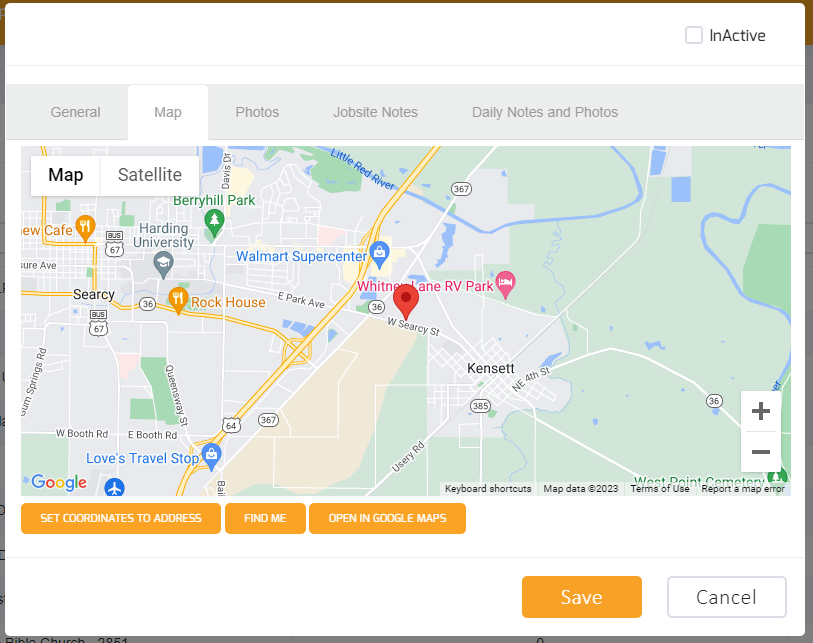Switch to the Photos tab
This screenshot has width=813, height=643.
pos(257,112)
